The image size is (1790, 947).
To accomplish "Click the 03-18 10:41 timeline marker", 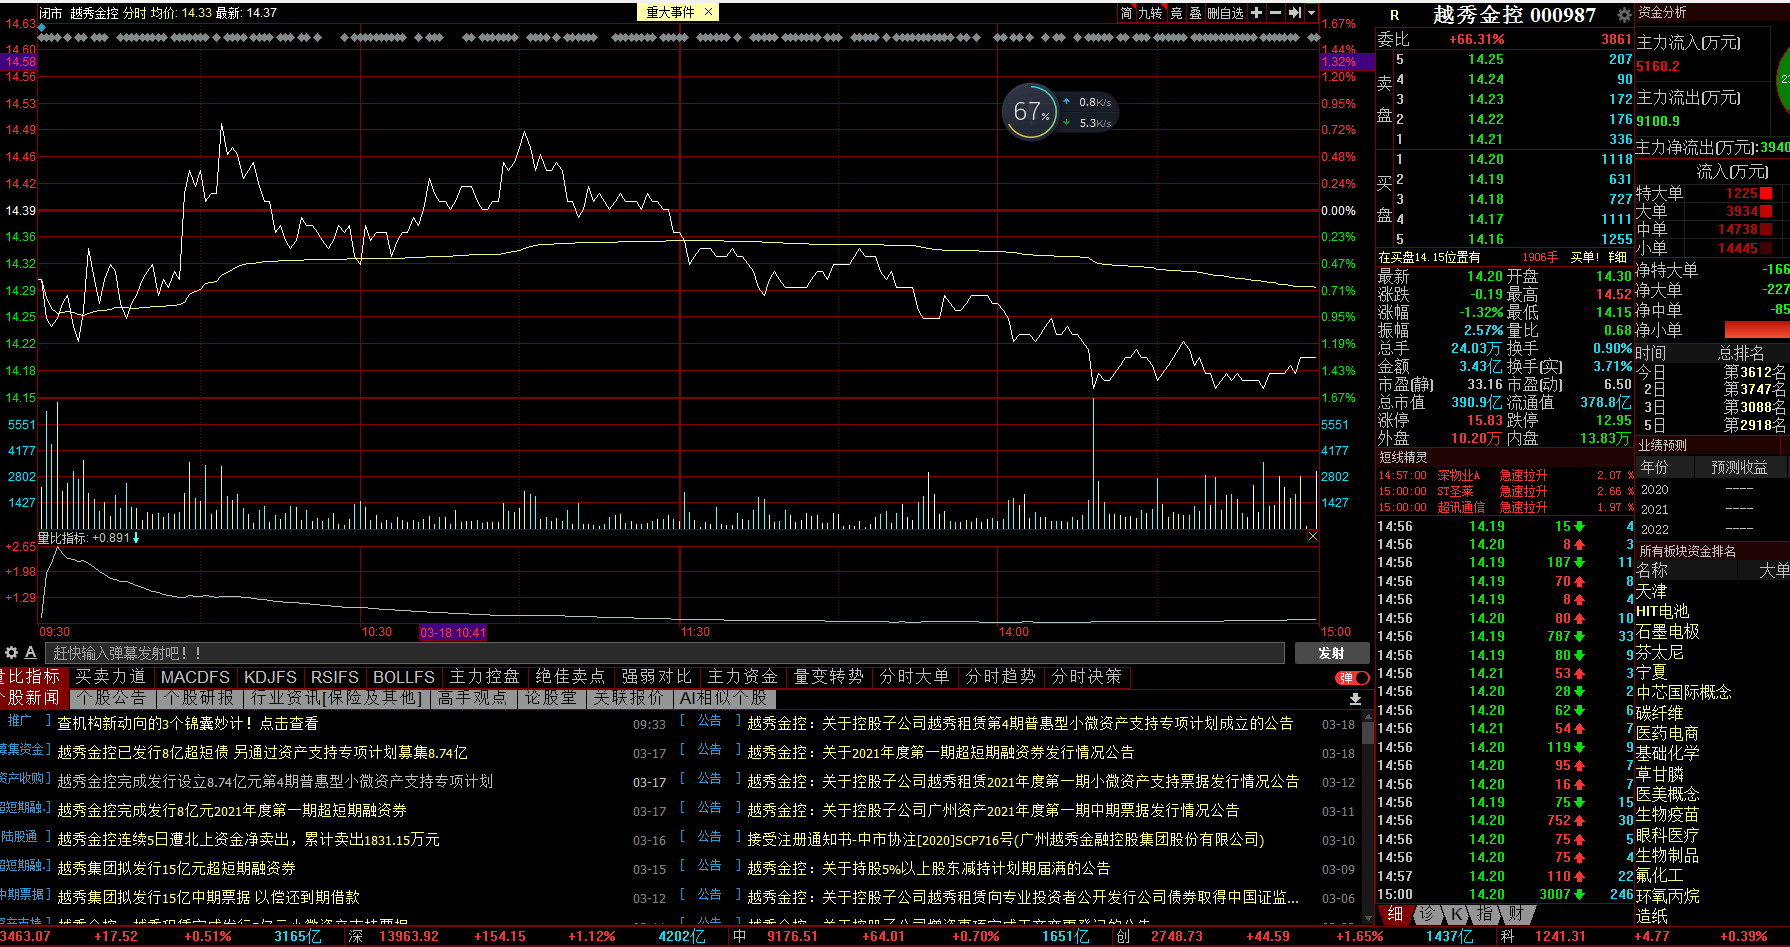I will (x=453, y=632).
